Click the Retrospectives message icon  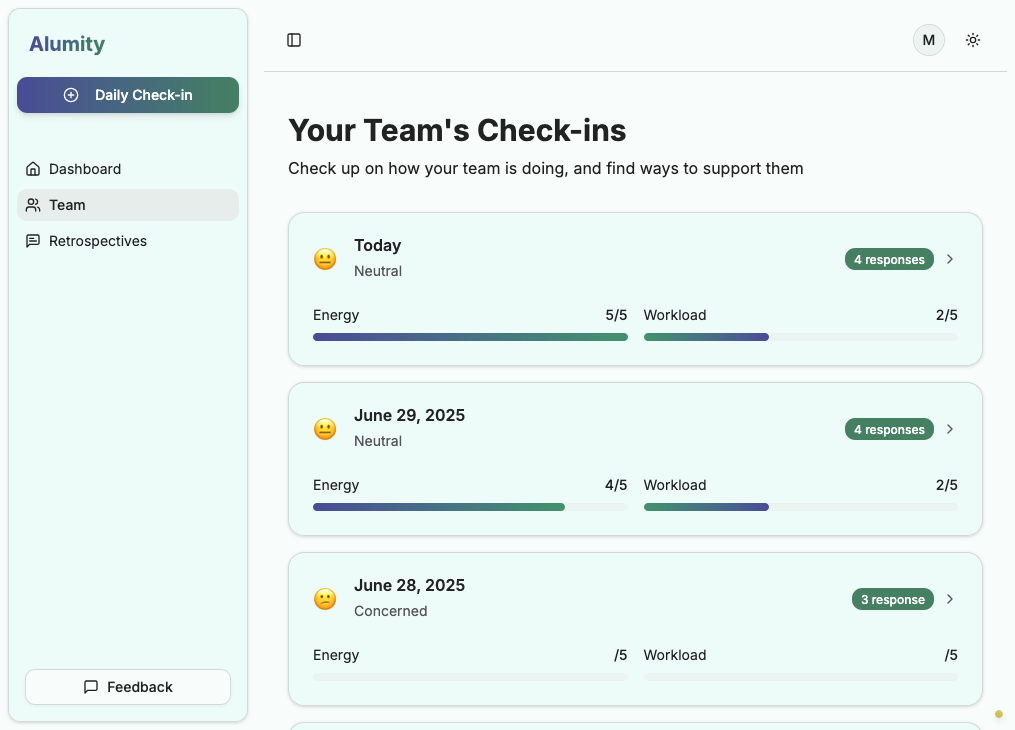[x=33, y=241]
